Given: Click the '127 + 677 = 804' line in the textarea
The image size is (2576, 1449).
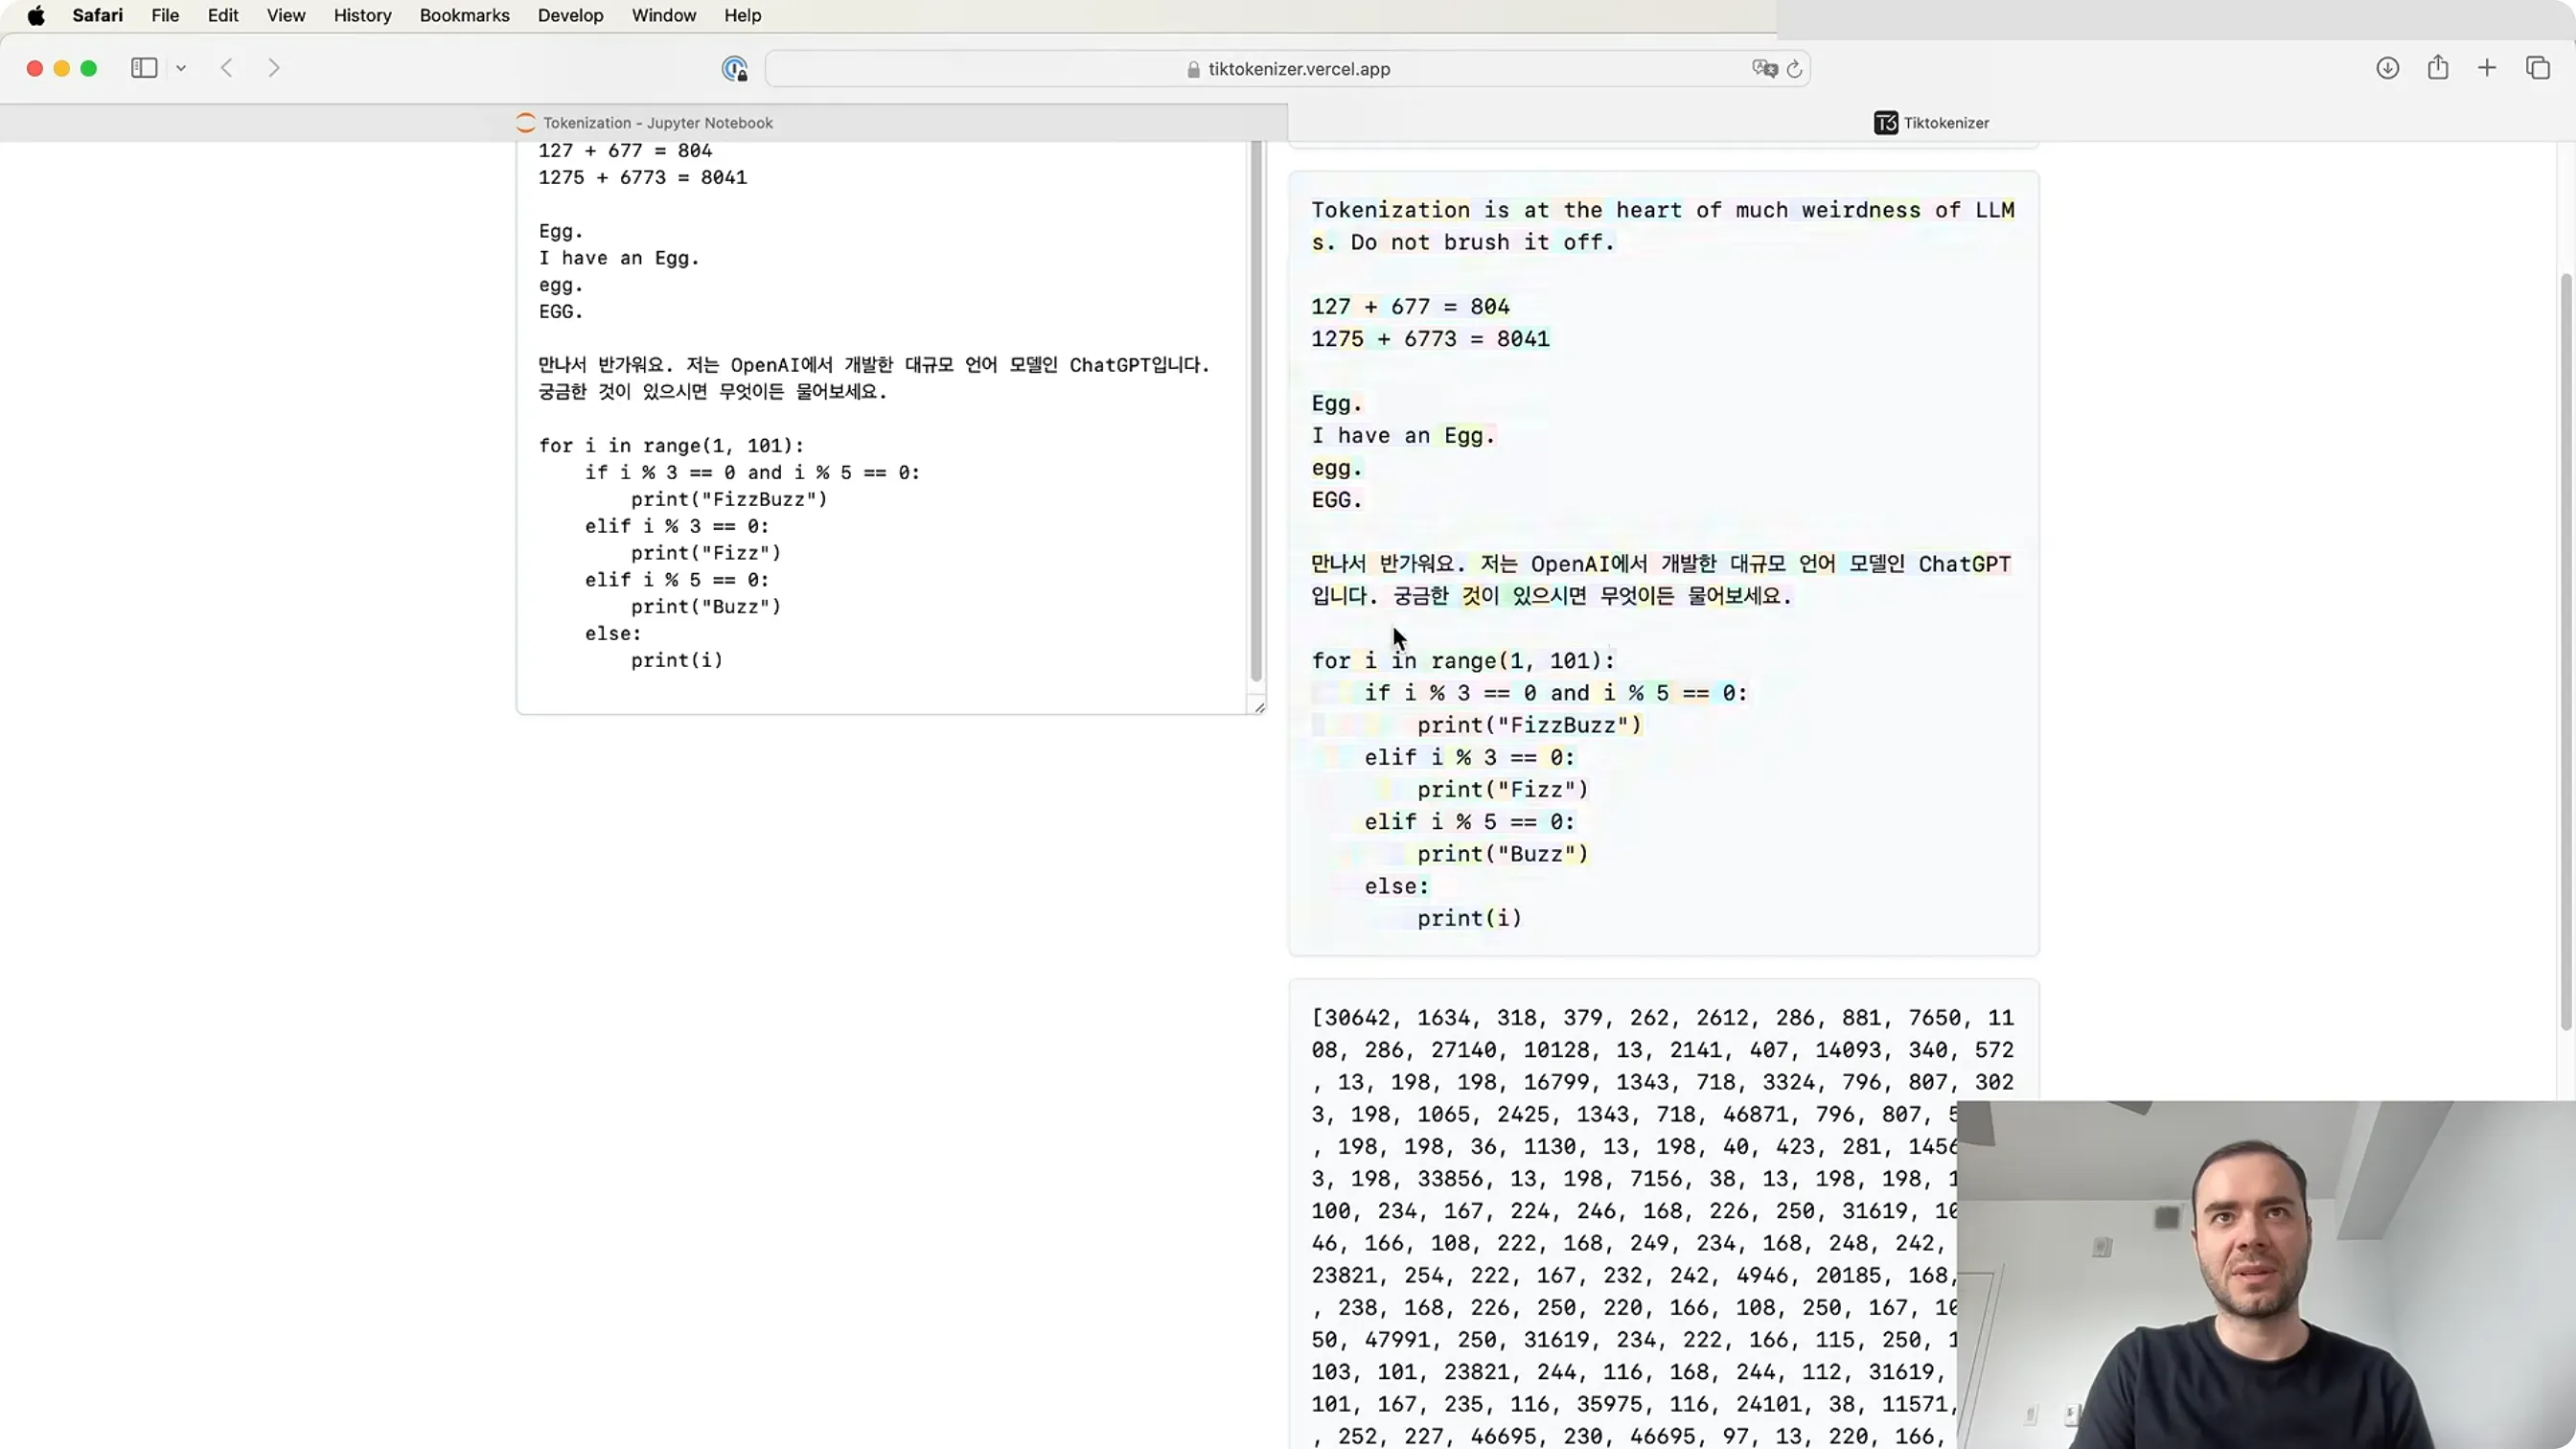Looking at the screenshot, I should [625, 151].
